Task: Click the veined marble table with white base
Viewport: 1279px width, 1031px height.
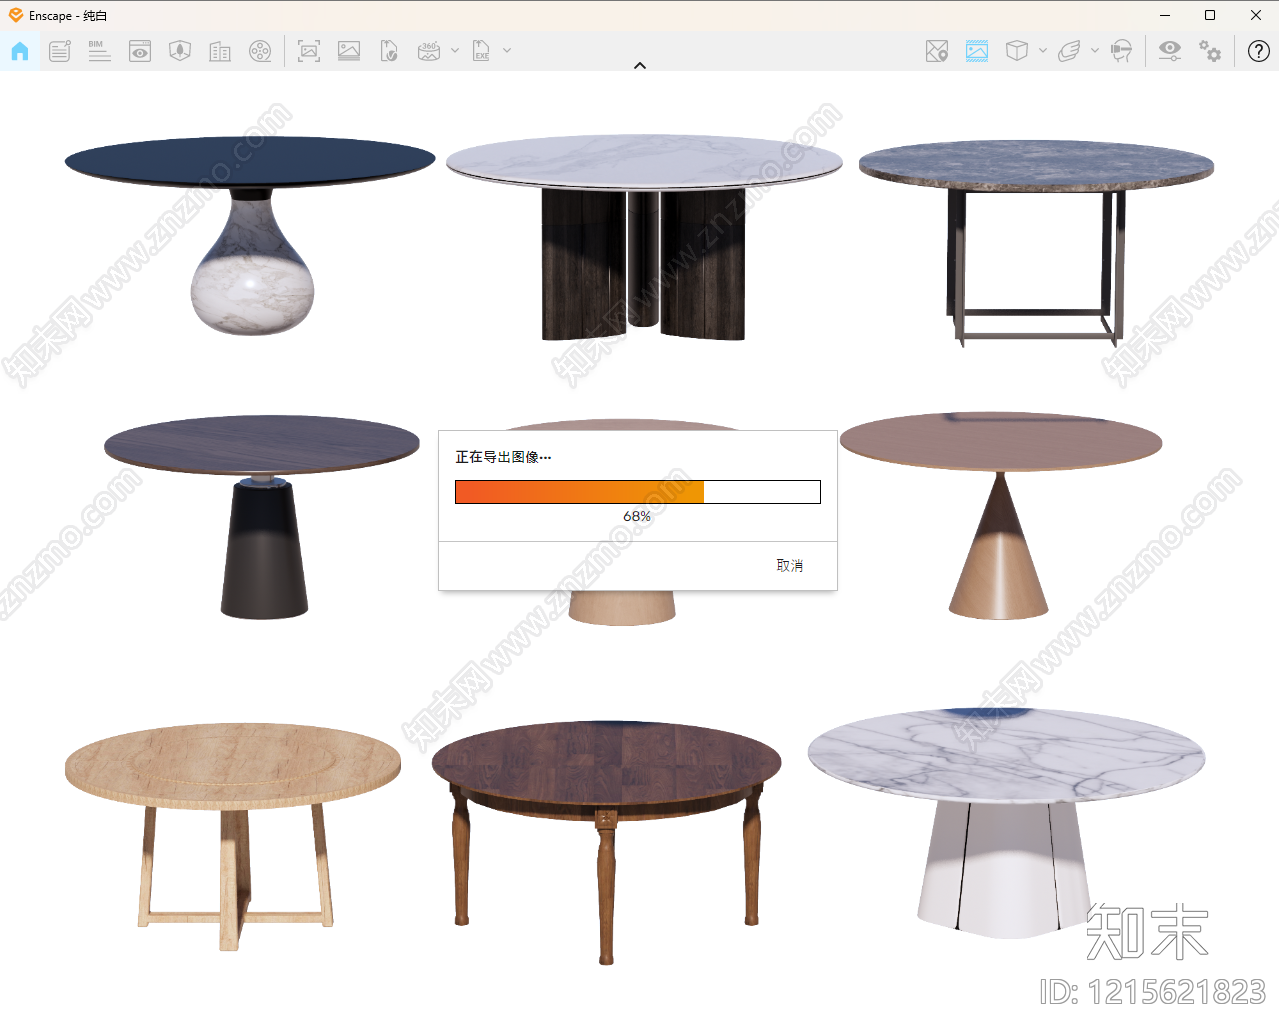Action: pyautogui.click(x=1006, y=824)
